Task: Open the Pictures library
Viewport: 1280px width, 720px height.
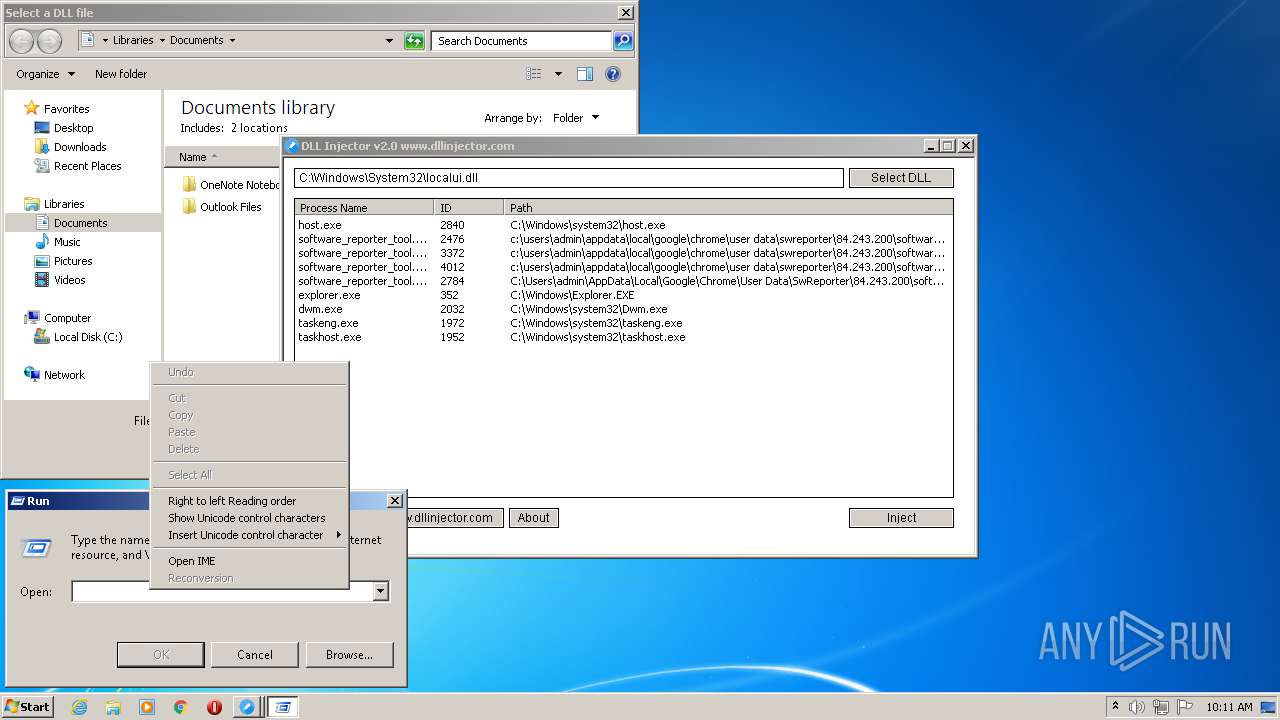Action: coord(73,261)
